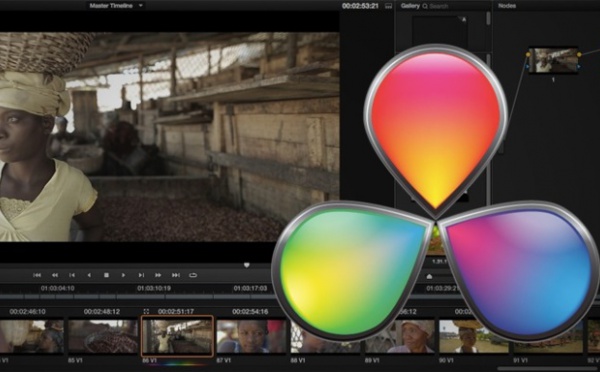Viewport: 600px width, 372px height.
Task: Open the Master Timeline dropdown
Action: point(116,6)
